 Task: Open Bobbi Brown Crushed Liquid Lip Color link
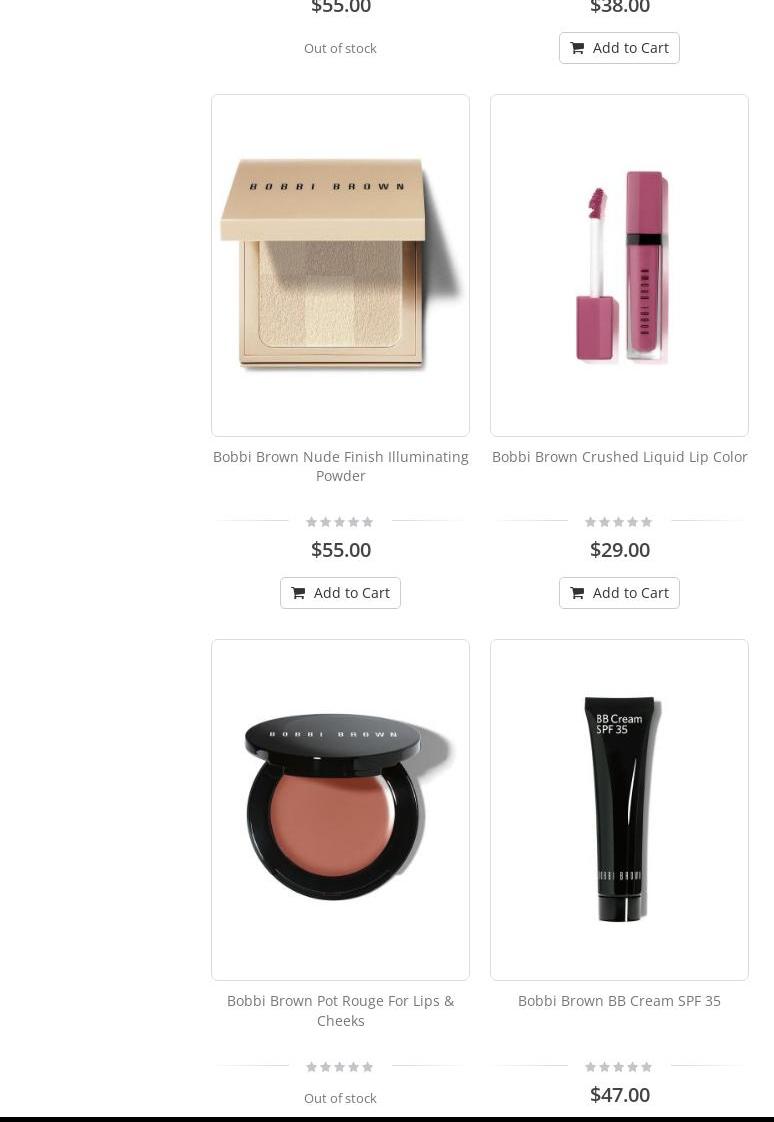point(619,457)
